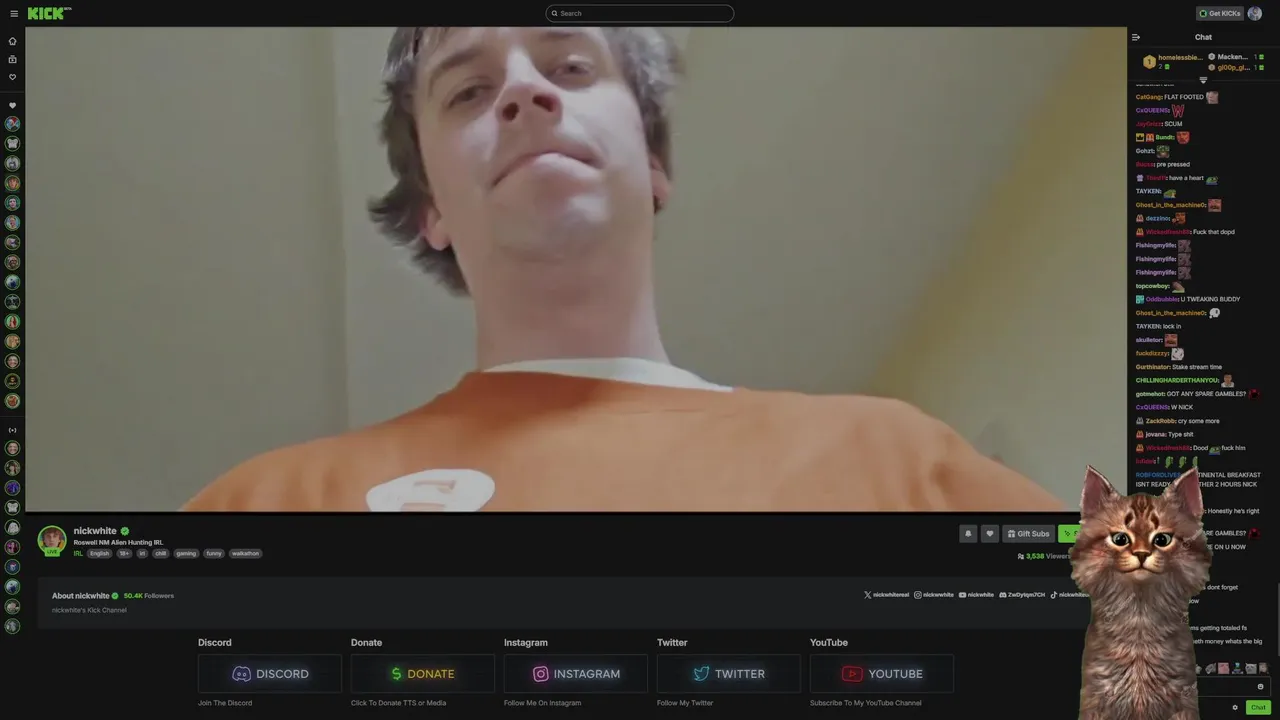This screenshot has height=720, width=1280.
Task: Click the nickwhite streamer avatar
Action: coord(52,540)
